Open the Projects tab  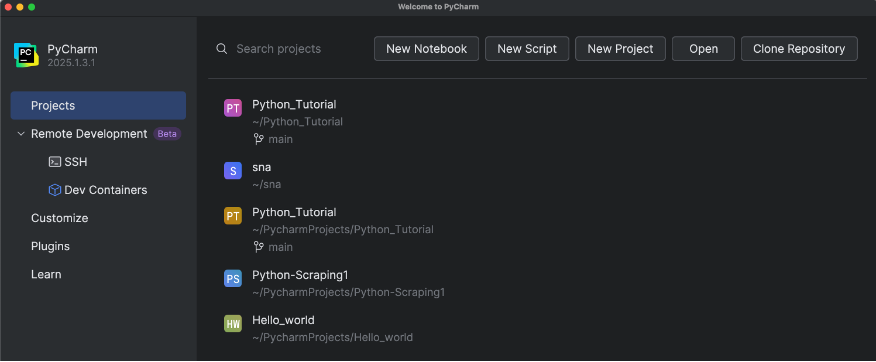pos(98,106)
